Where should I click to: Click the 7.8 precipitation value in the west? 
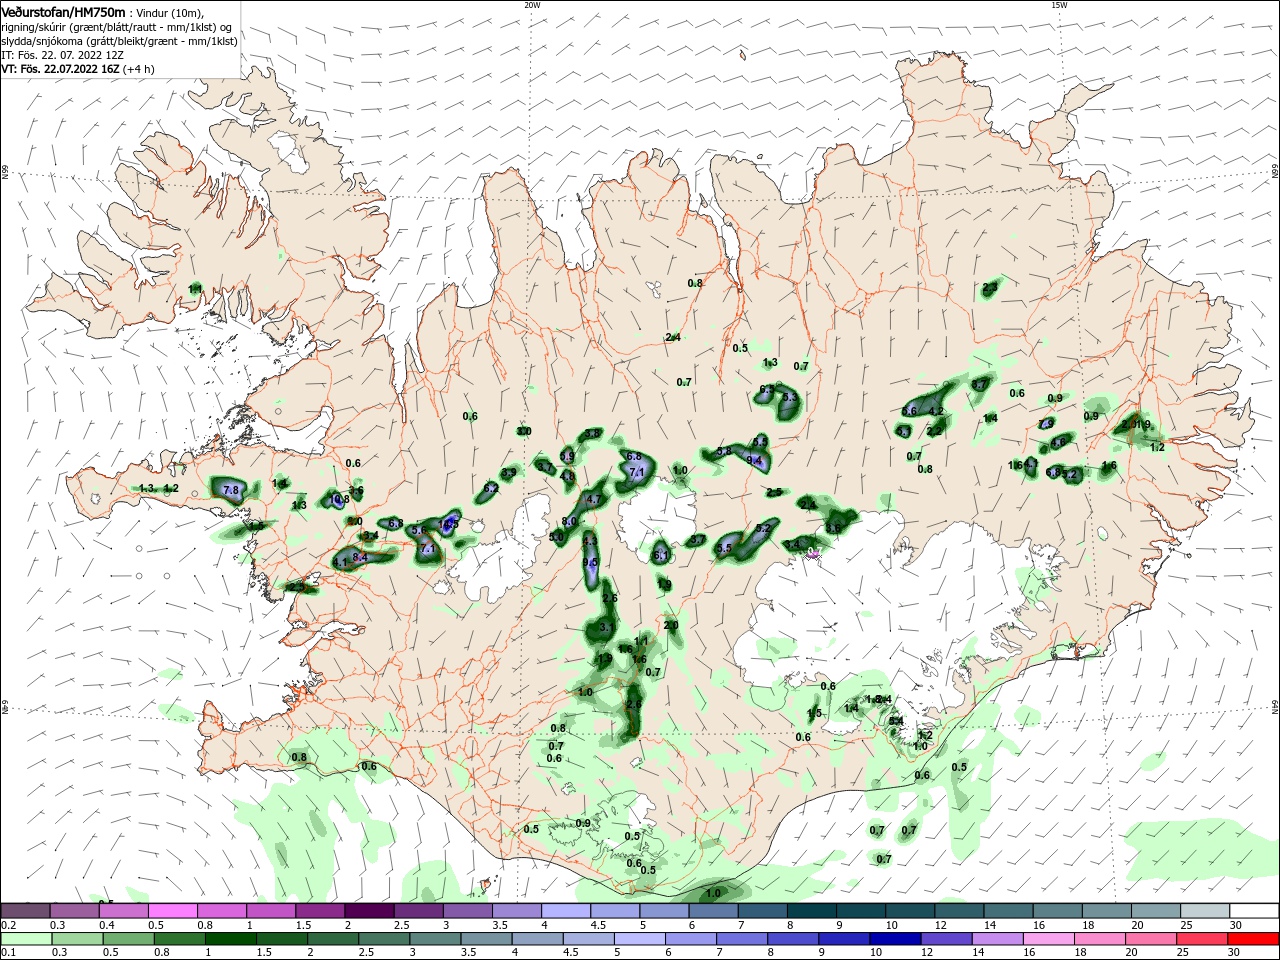click(231, 490)
